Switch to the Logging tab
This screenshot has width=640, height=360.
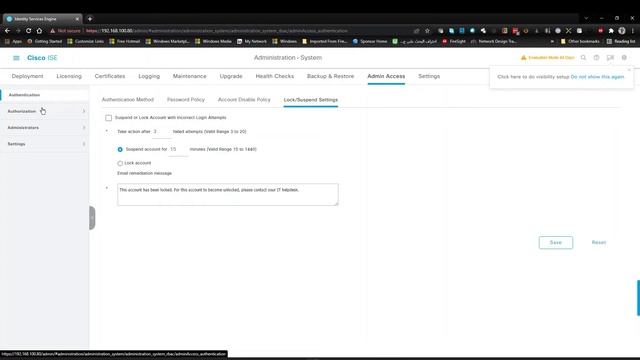(x=149, y=76)
